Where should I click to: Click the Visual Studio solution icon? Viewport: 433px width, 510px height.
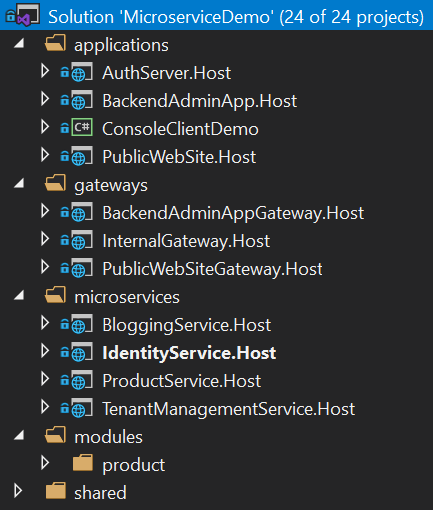click(x=27, y=15)
